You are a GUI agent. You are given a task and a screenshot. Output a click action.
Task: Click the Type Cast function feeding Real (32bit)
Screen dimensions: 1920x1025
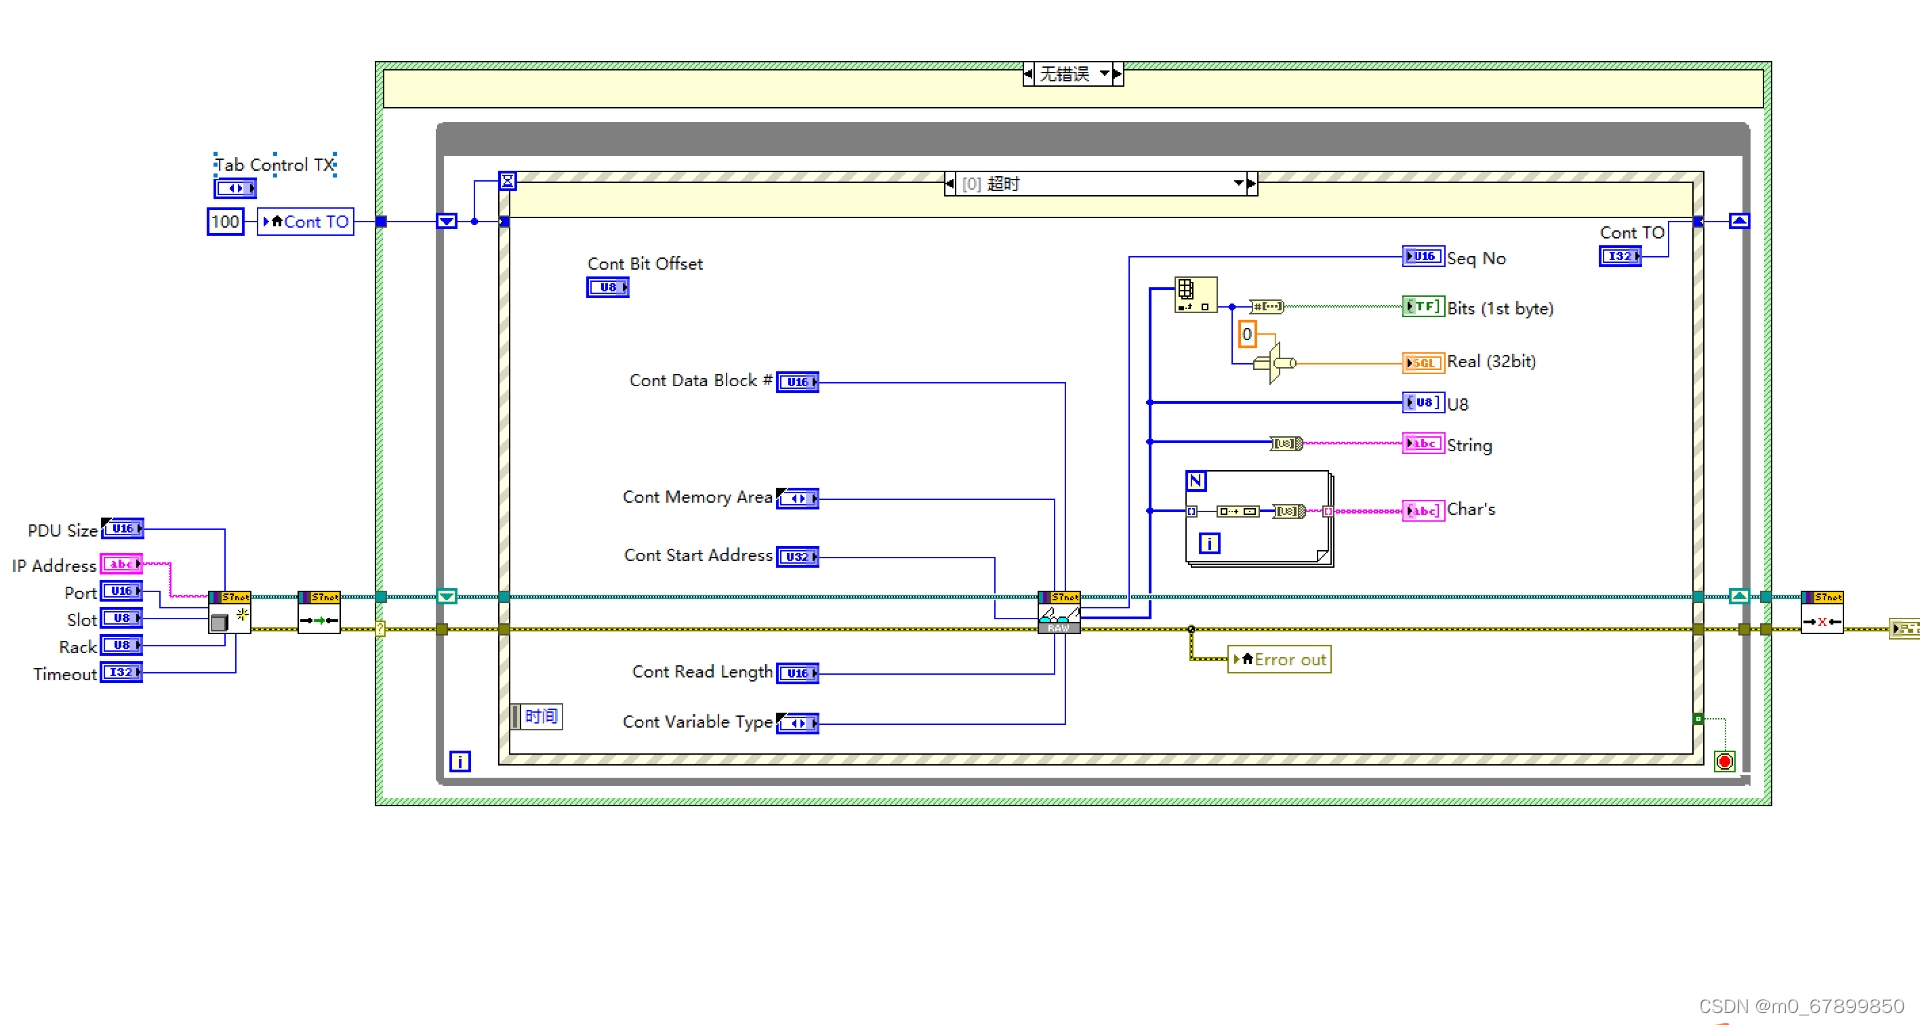click(1278, 362)
